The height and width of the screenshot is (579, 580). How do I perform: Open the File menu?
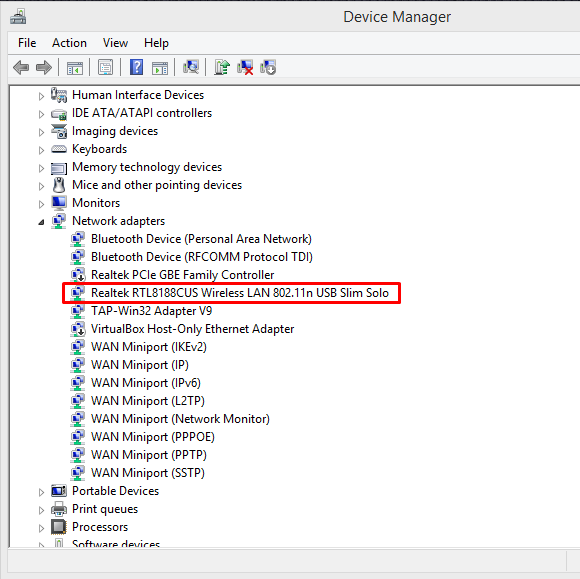point(27,43)
